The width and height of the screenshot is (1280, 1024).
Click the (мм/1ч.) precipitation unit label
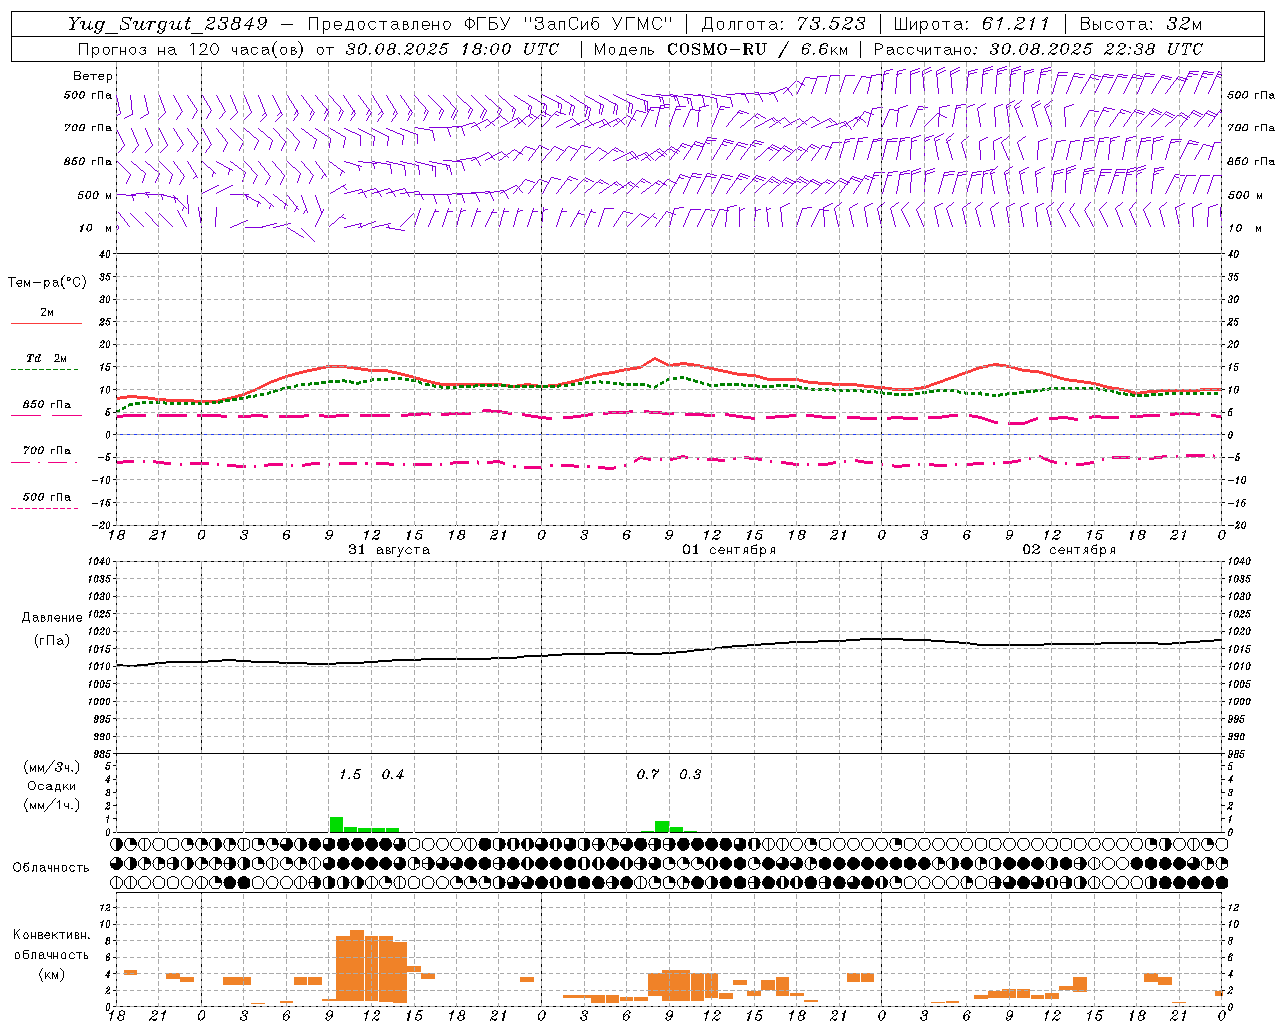(52, 805)
